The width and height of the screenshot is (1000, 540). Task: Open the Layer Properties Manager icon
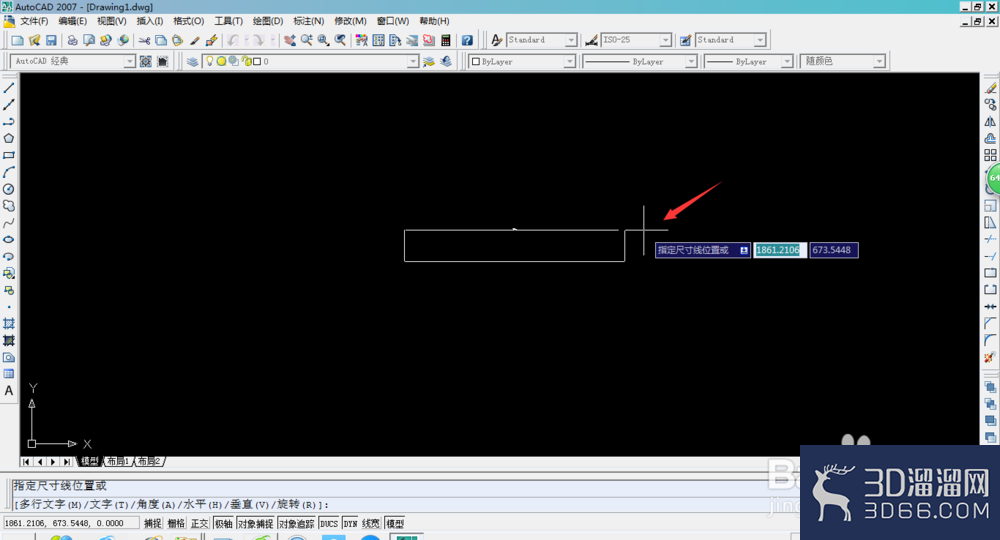click(x=192, y=61)
